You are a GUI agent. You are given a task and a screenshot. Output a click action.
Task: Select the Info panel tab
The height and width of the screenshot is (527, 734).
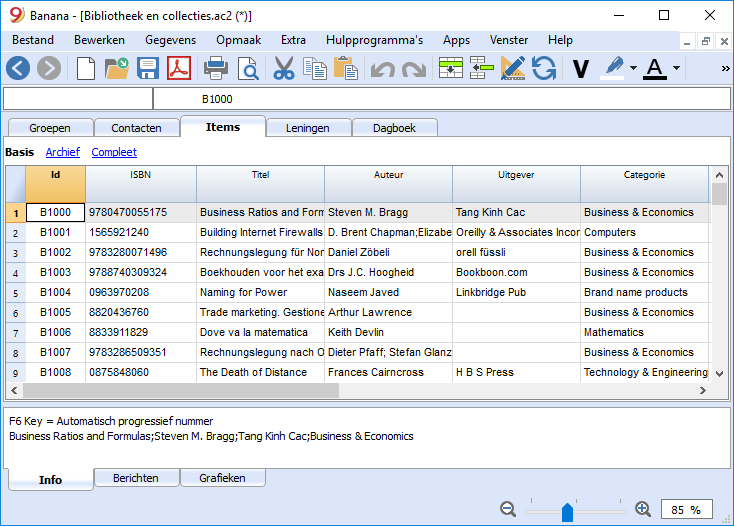click(x=51, y=480)
